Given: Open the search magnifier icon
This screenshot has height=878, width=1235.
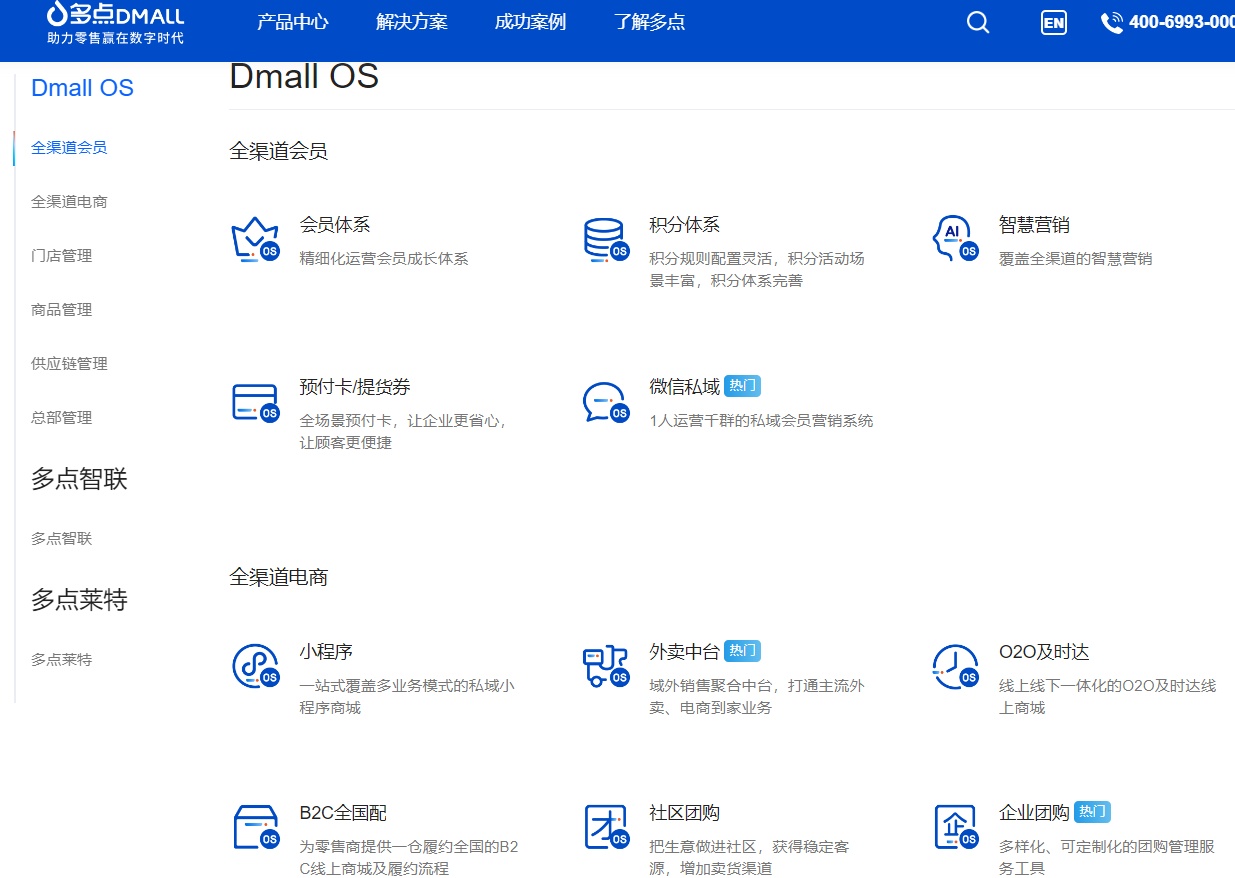Looking at the screenshot, I should [978, 22].
